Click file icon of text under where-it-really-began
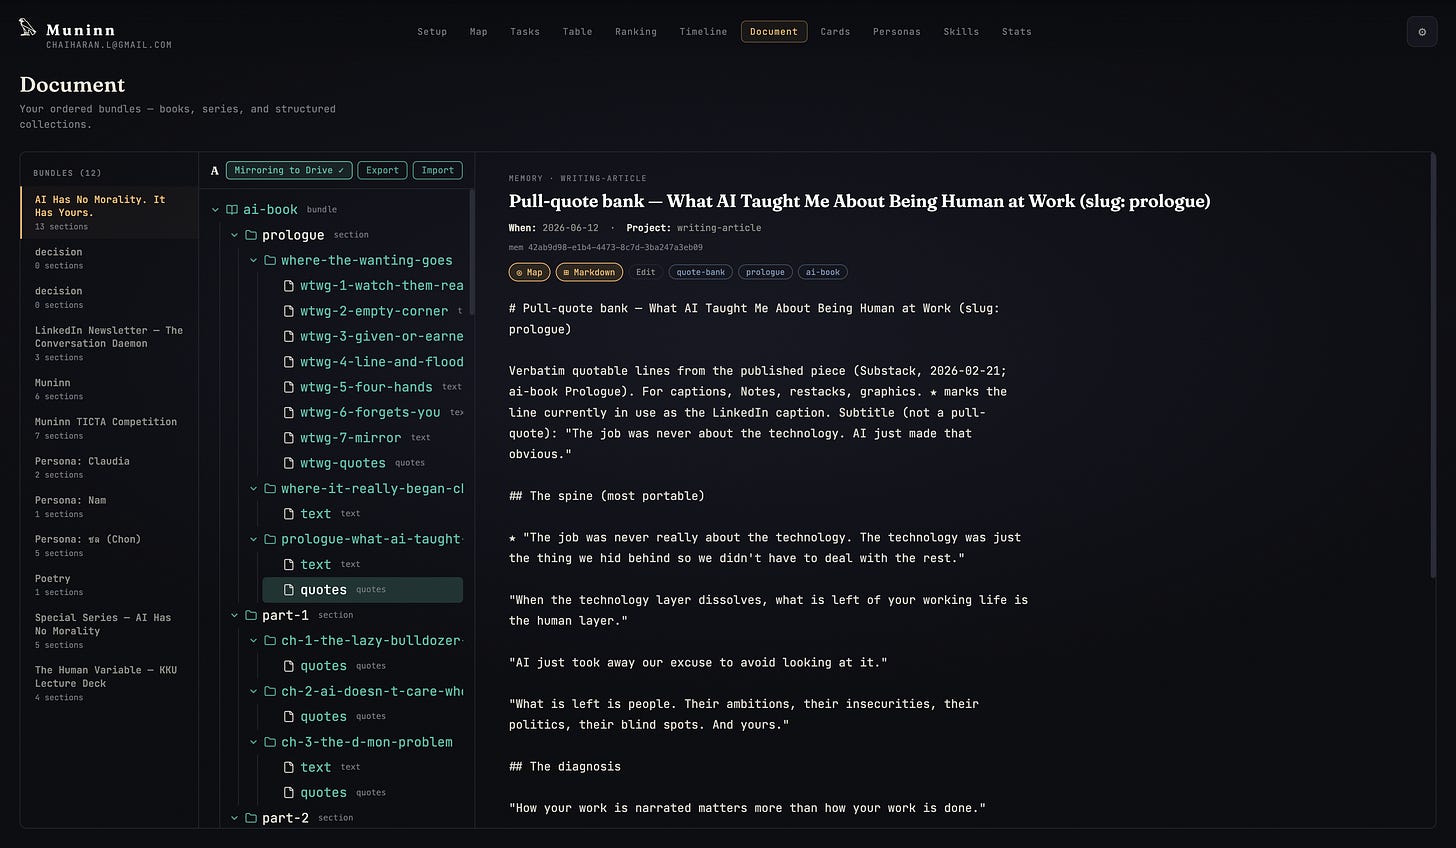This screenshot has width=1456, height=848. click(289, 514)
